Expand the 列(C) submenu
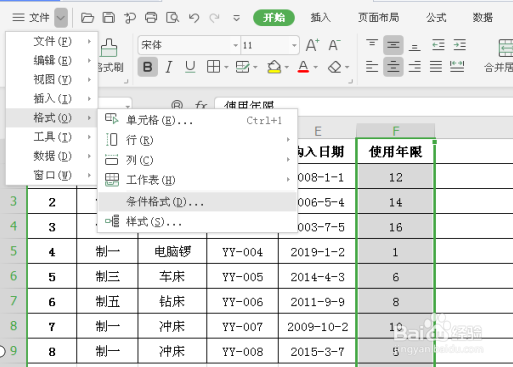This screenshot has height=367, width=513. coord(197,160)
